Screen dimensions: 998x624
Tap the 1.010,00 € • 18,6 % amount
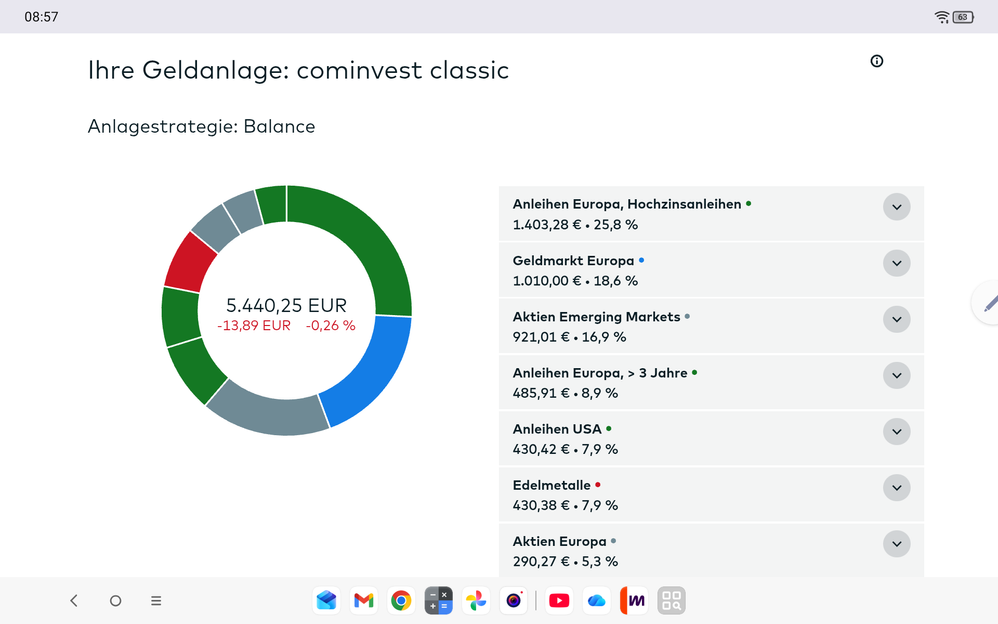(x=575, y=281)
